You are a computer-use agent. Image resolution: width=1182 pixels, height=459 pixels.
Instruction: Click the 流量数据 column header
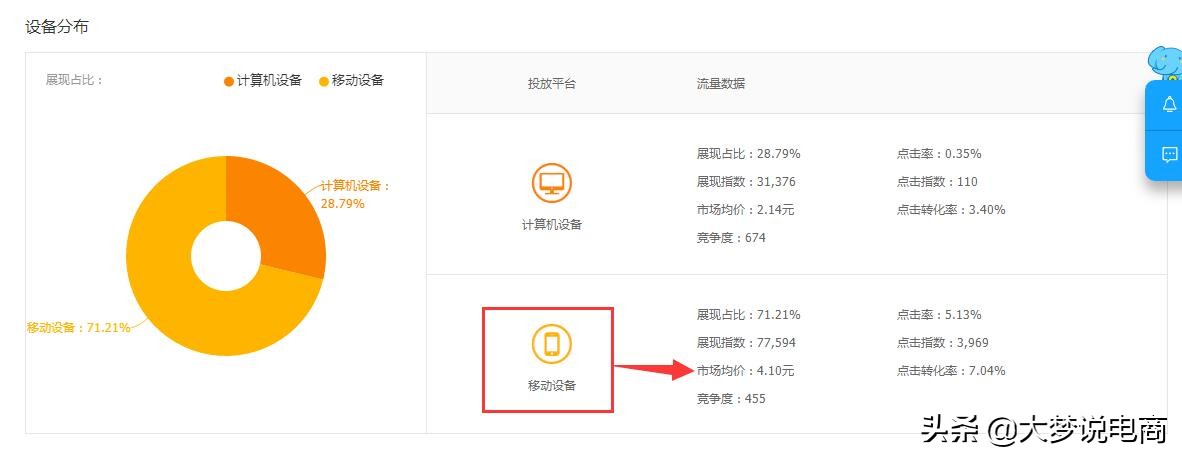pyautogui.click(x=721, y=84)
